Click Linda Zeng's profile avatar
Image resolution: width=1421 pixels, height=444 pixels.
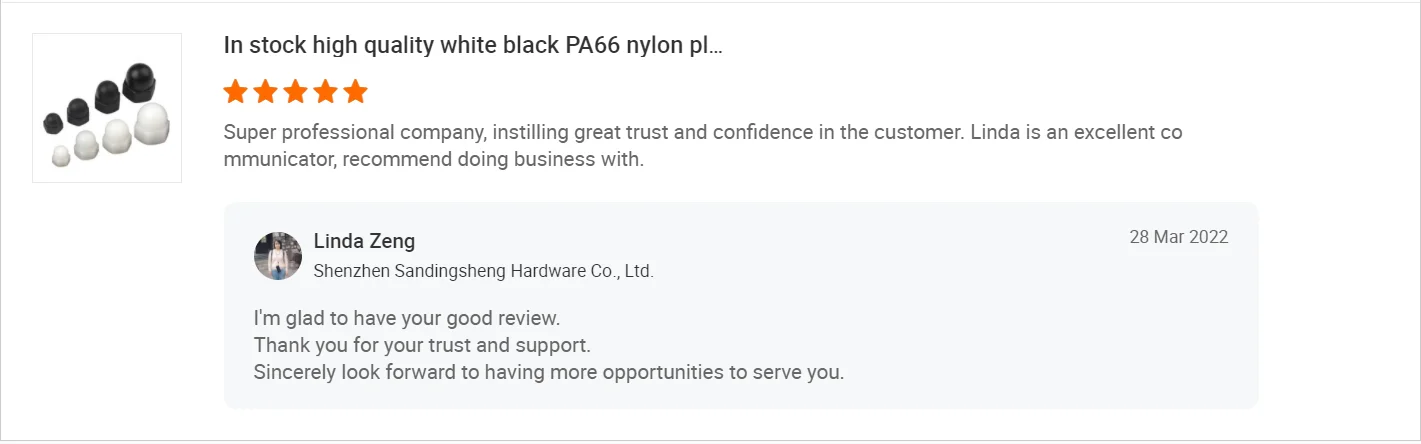278,256
